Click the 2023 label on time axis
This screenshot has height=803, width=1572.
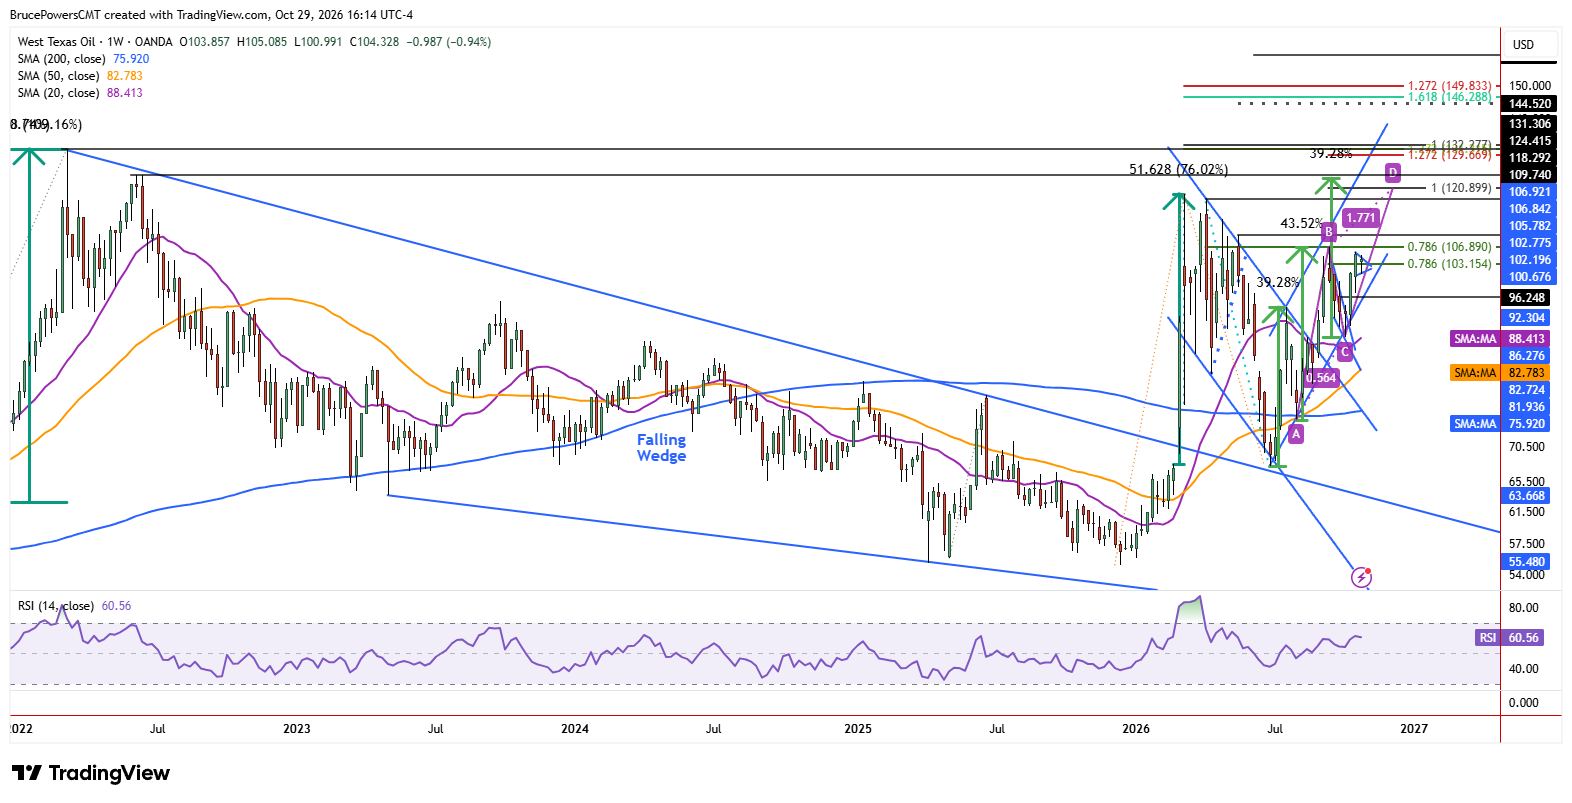click(297, 729)
